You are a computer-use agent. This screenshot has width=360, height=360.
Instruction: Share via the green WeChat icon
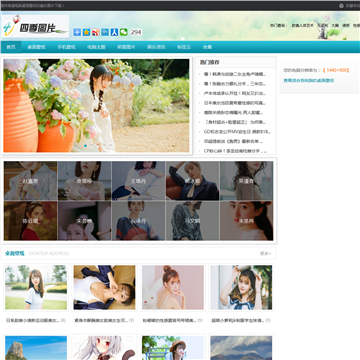[x=124, y=32]
